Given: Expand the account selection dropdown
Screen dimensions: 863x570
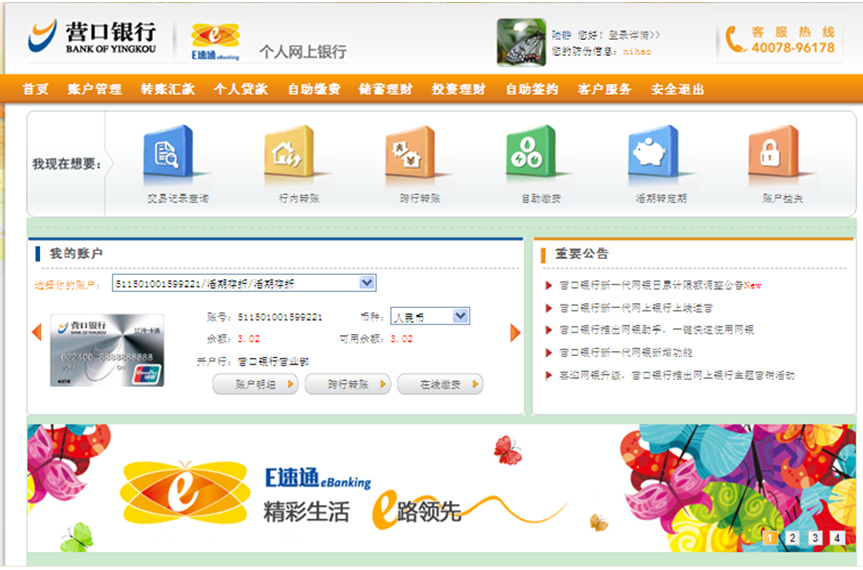Looking at the screenshot, I should click(x=367, y=284).
